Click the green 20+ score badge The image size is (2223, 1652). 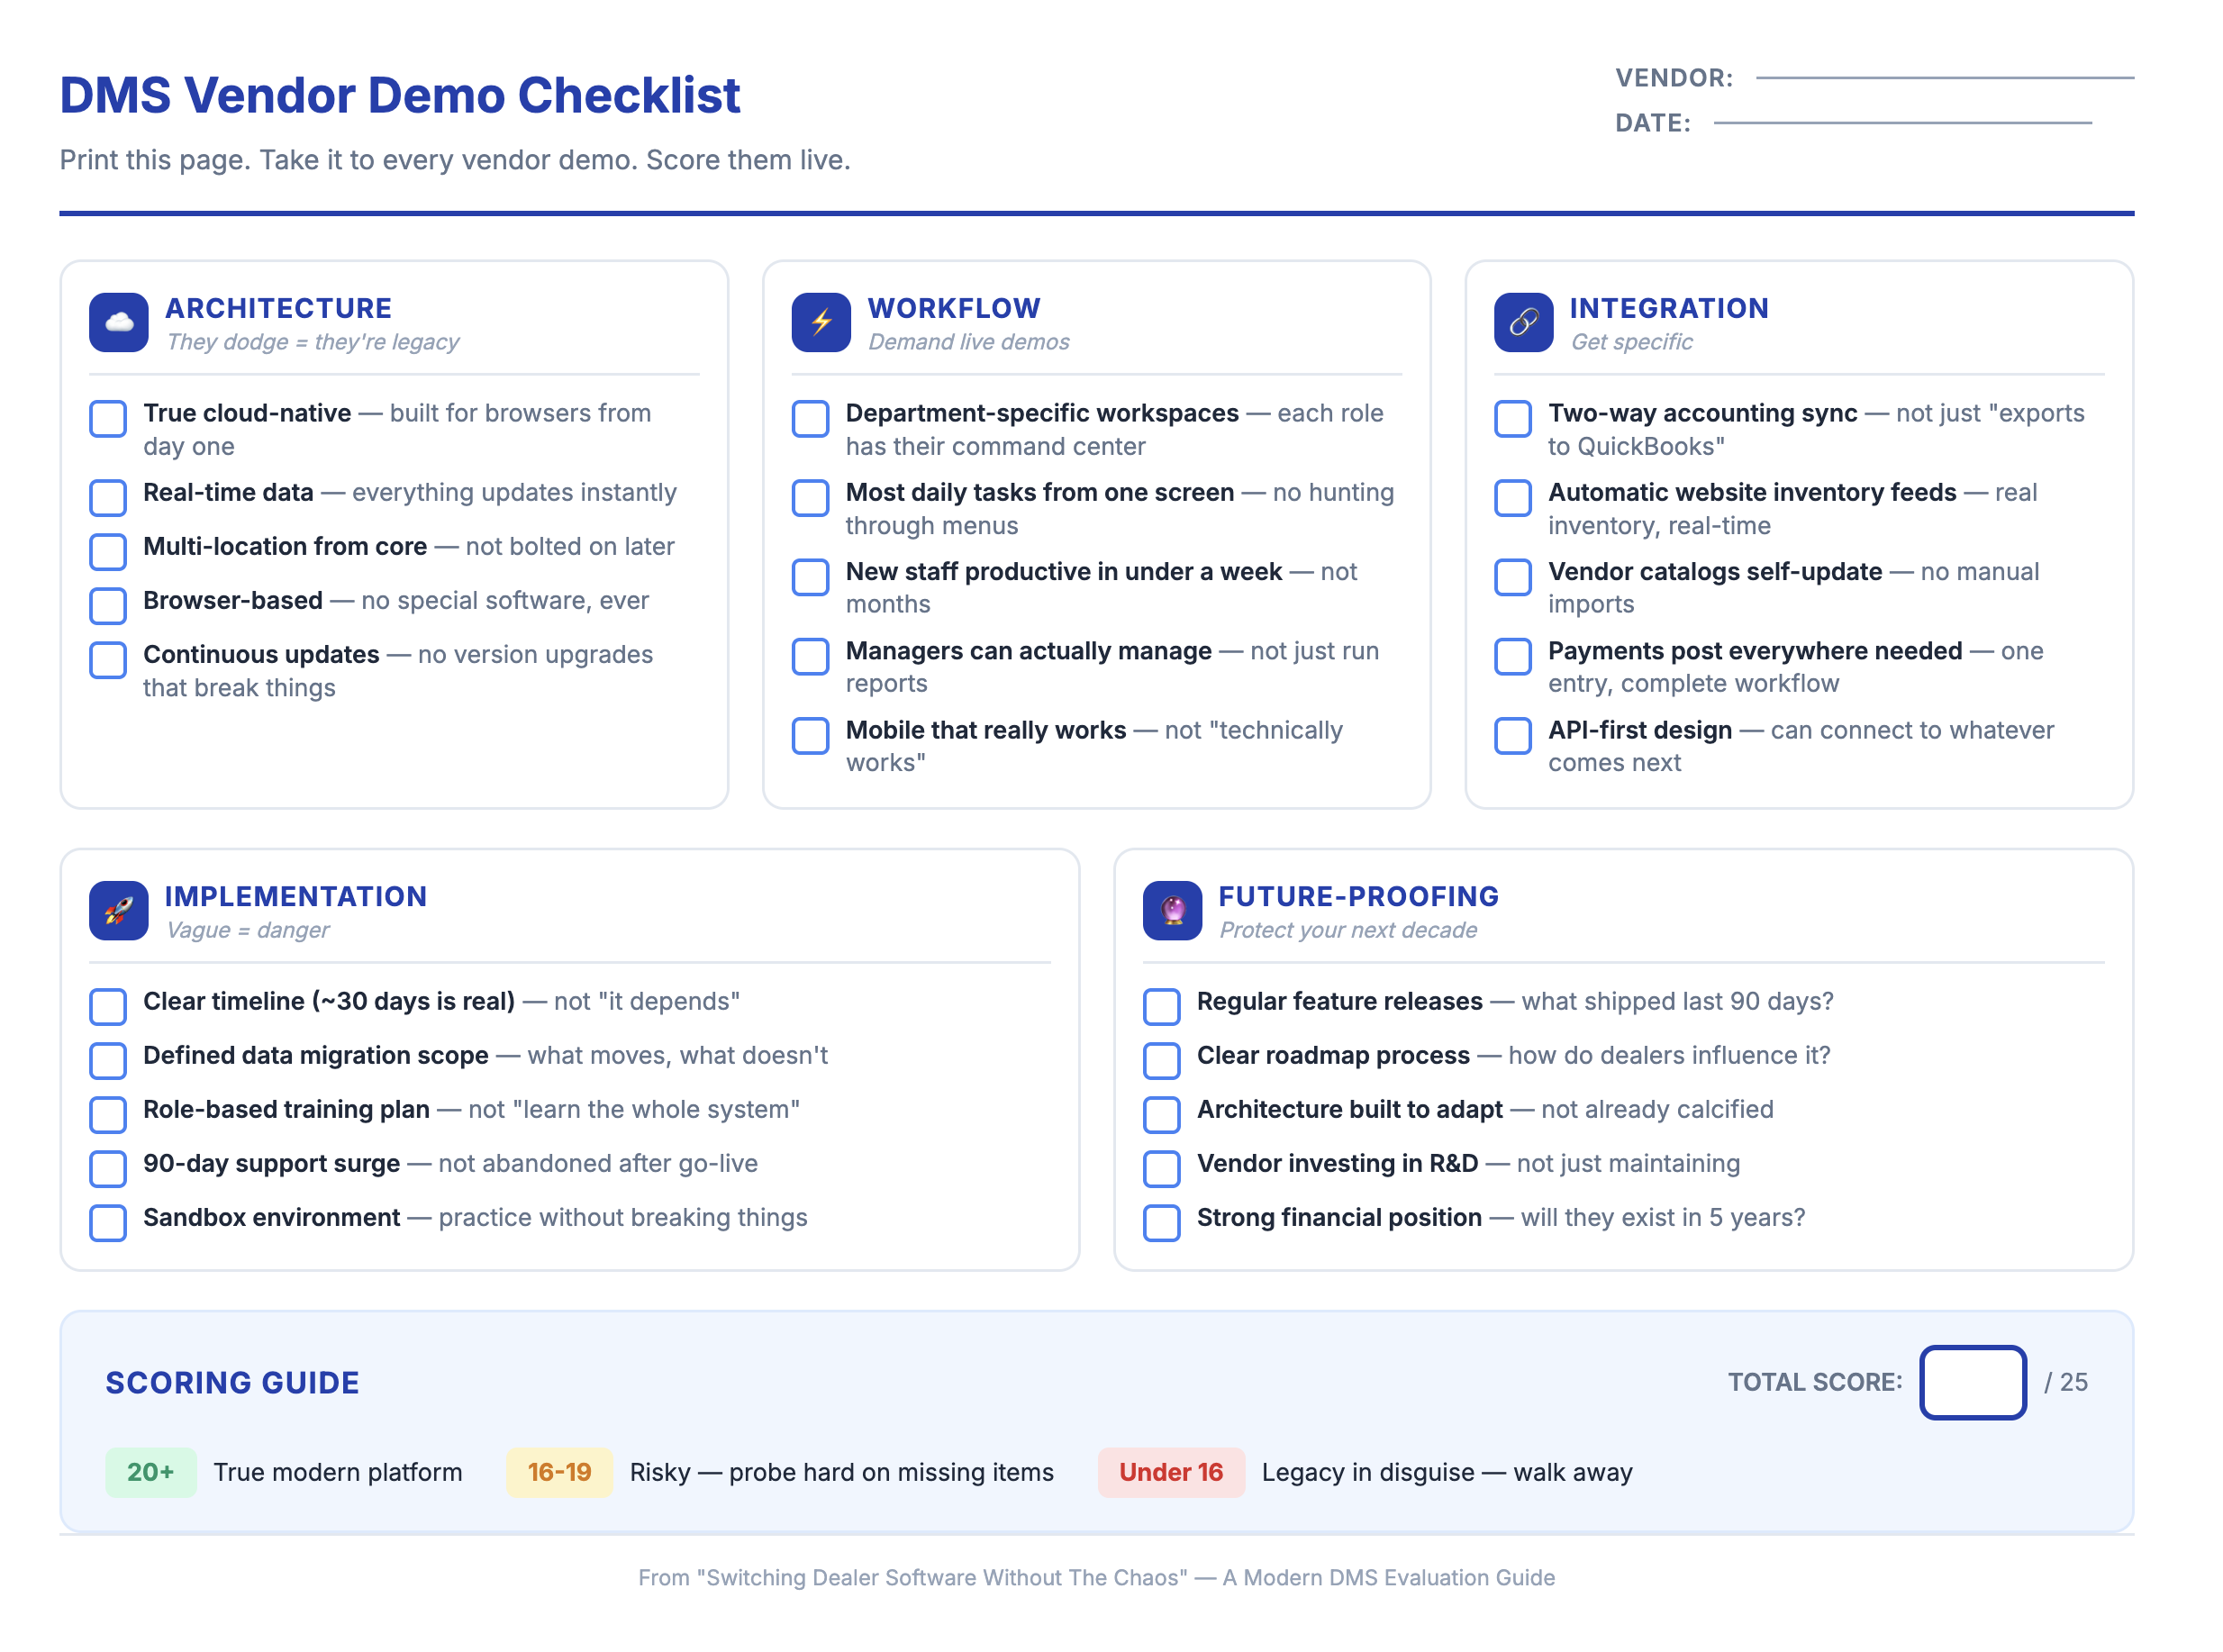click(x=150, y=1471)
